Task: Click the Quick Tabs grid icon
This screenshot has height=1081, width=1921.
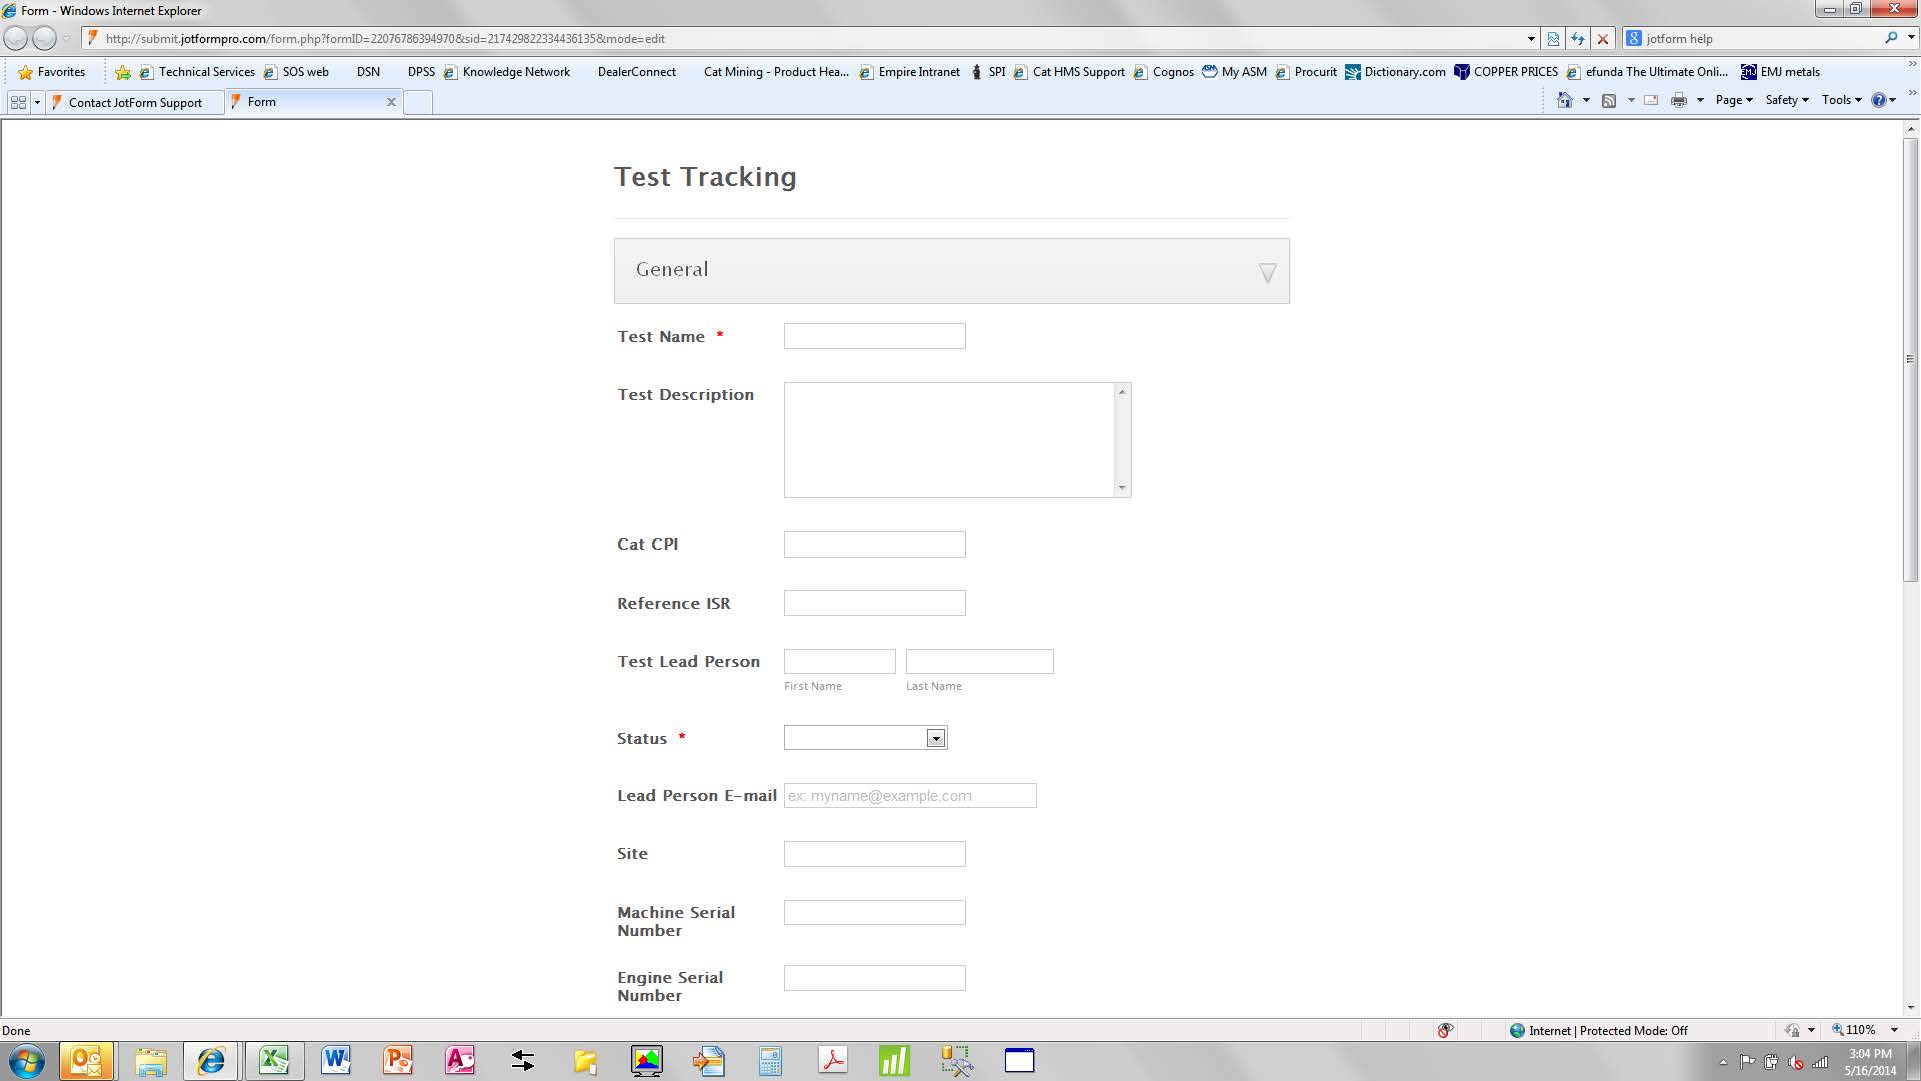Action: coord(18,102)
